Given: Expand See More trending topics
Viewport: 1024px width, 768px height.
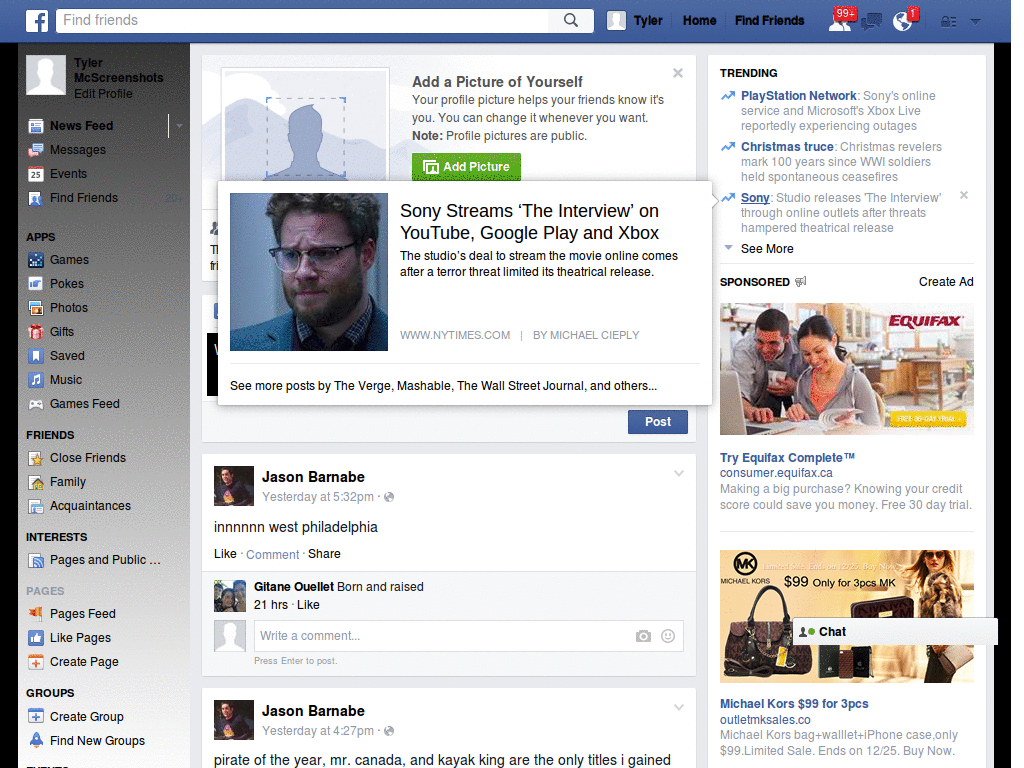Looking at the screenshot, I should coord(767,249).
